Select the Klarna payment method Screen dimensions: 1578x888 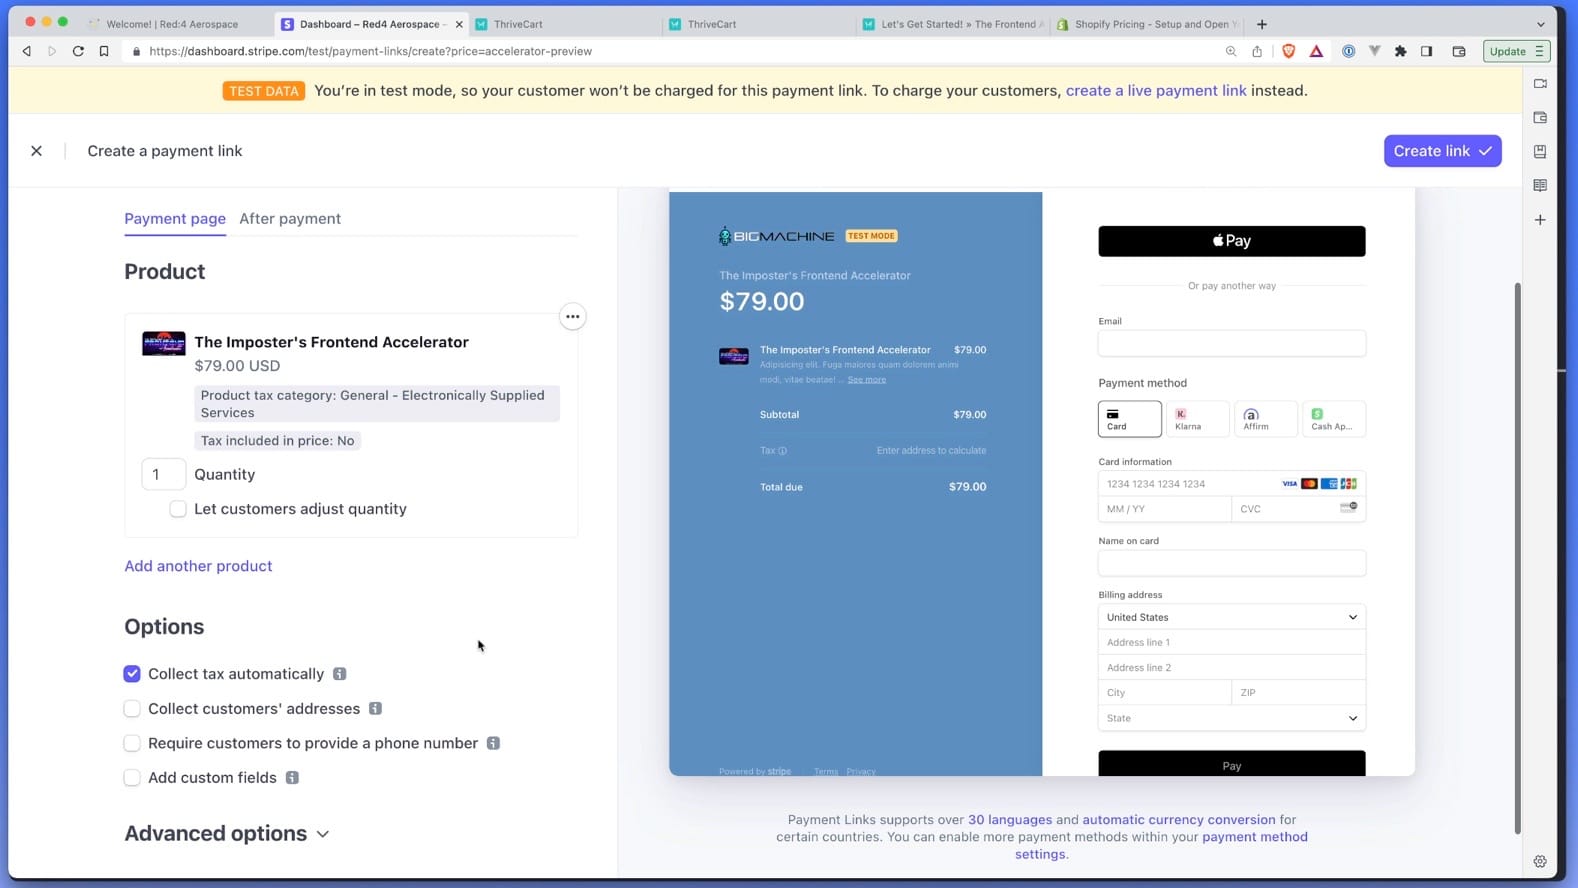pos(1197,419)
